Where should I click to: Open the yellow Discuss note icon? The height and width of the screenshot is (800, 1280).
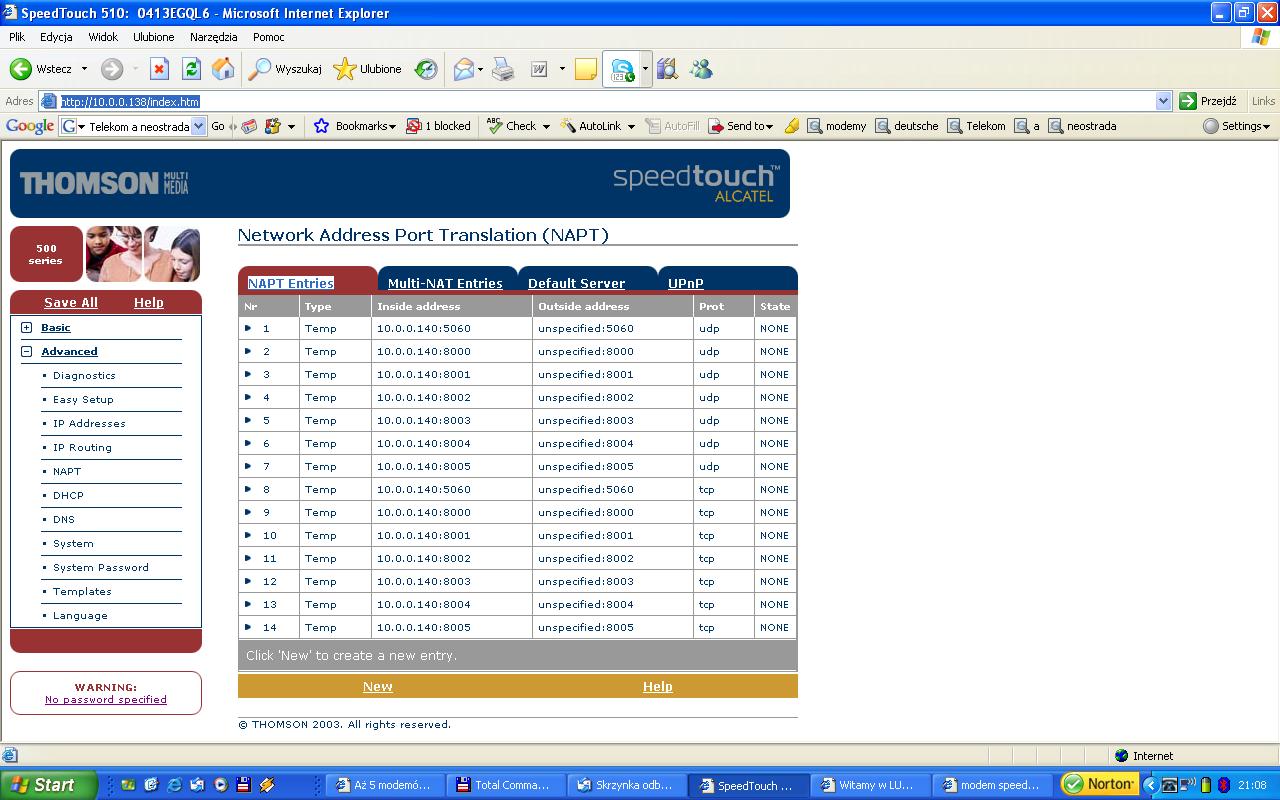click(x=586, y=69)
